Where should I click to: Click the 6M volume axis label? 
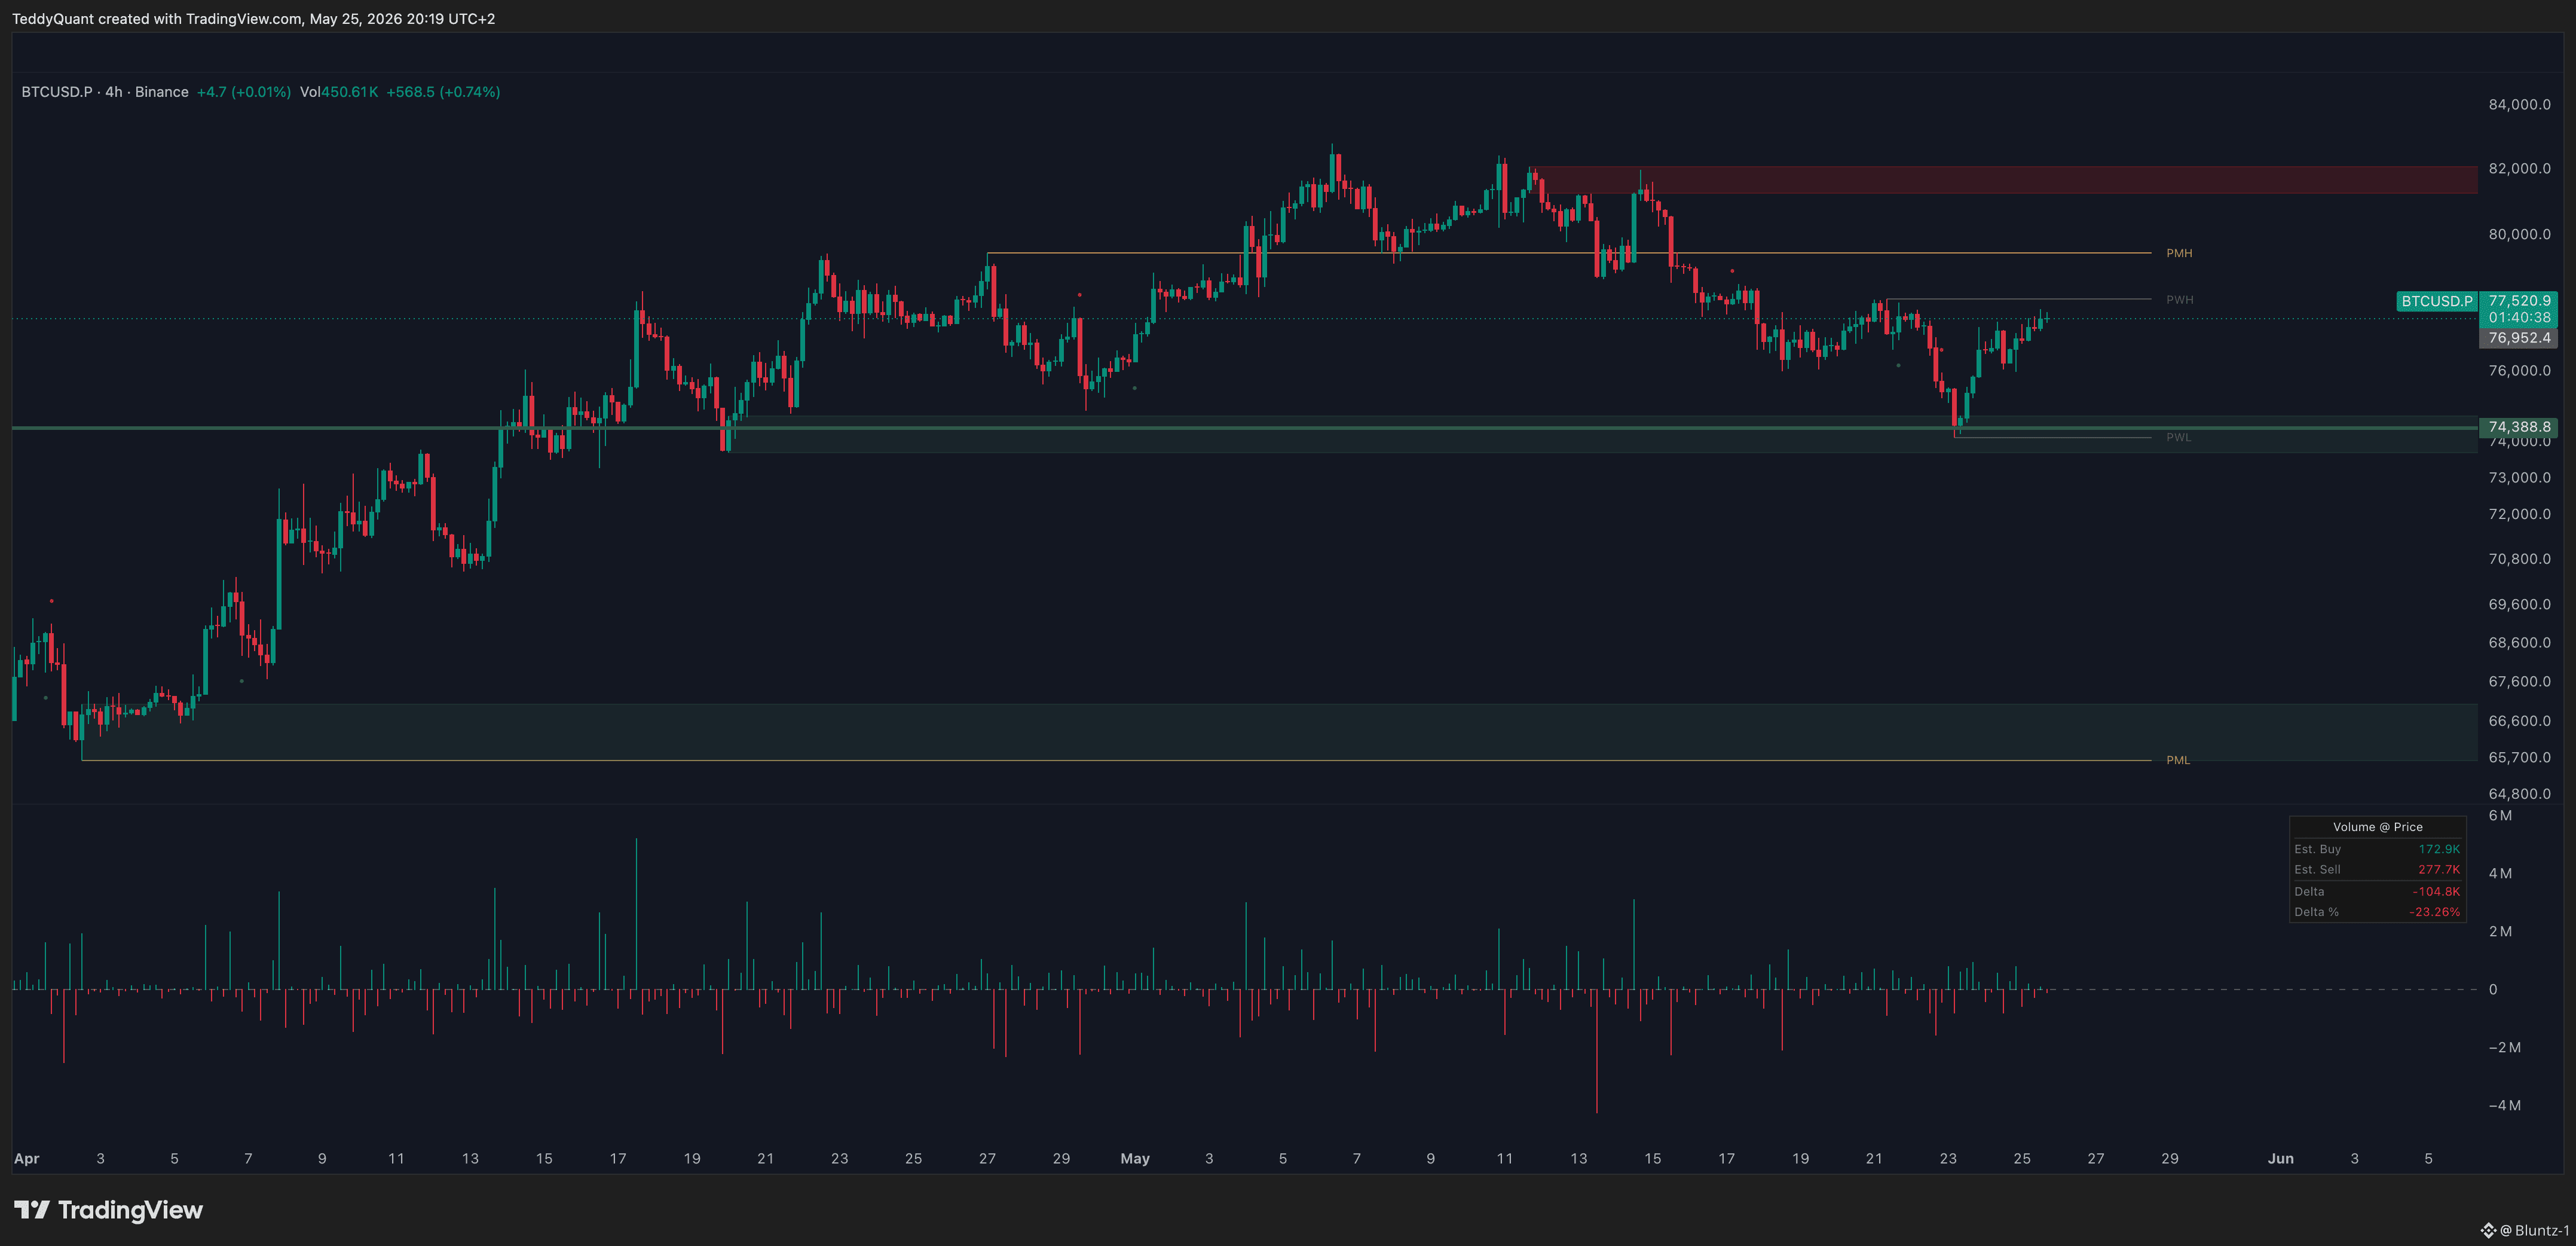coord(2500,815)
